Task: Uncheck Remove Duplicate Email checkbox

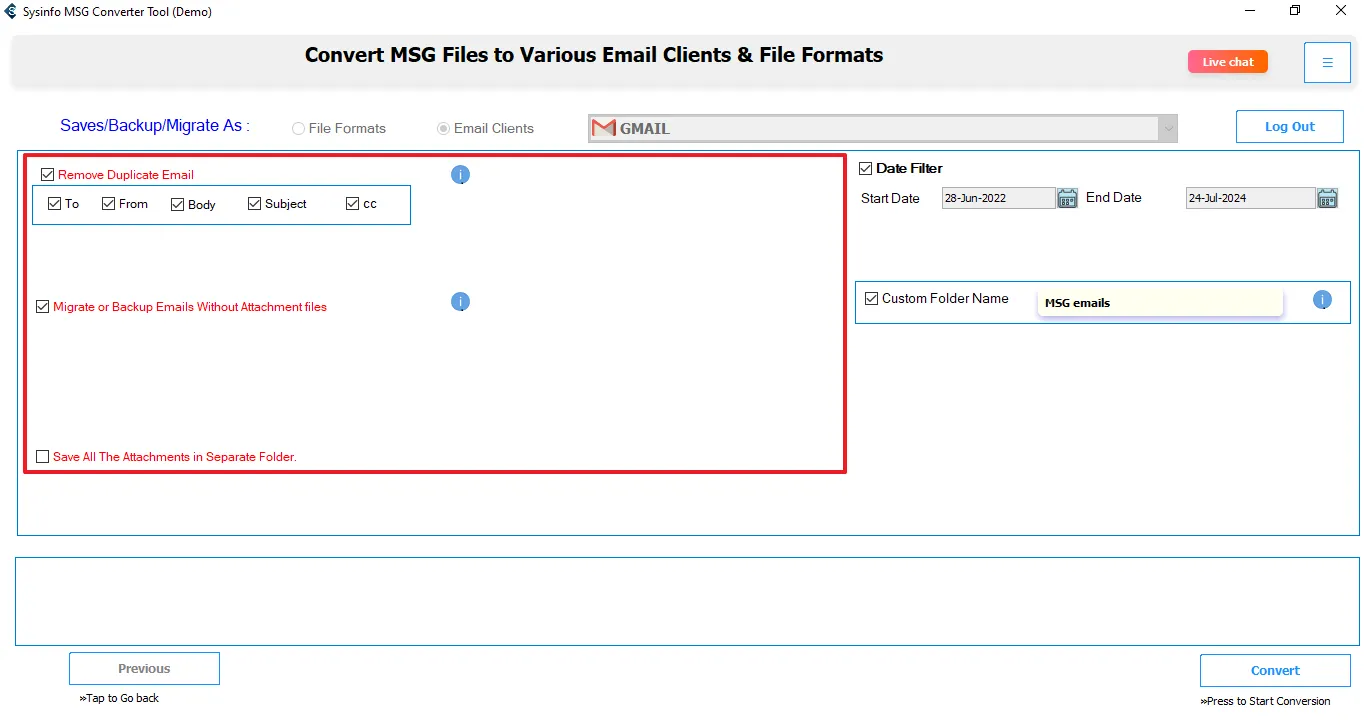Action: point(48,175)
